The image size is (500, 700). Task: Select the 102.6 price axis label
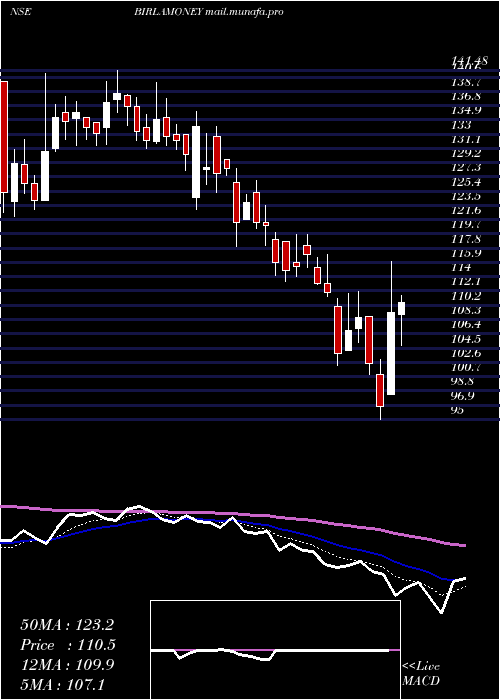[466, 354]
